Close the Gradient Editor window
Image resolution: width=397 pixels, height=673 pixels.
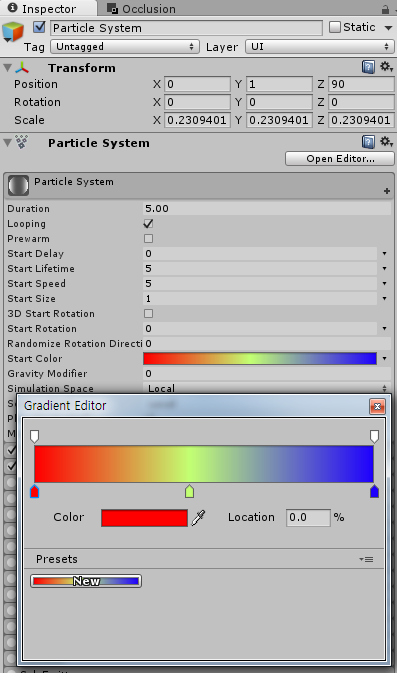click(x=377, y=406)
